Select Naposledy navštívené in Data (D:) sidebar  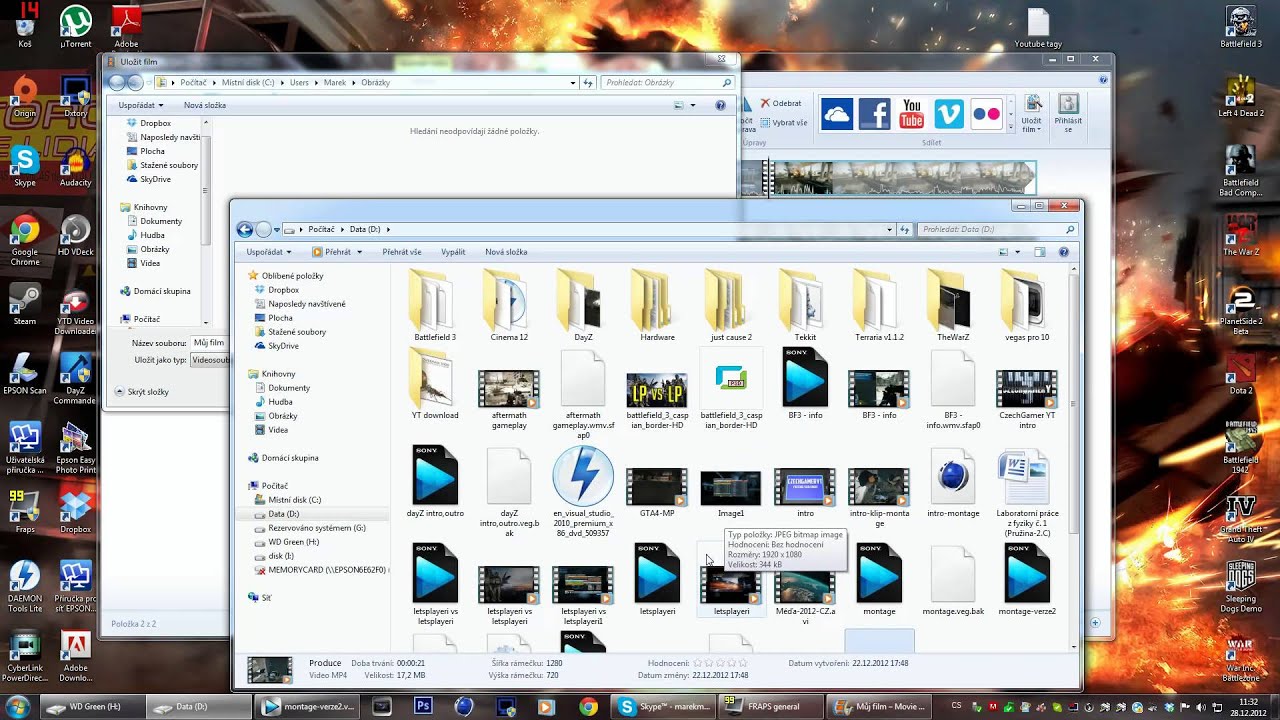[306, 304]
